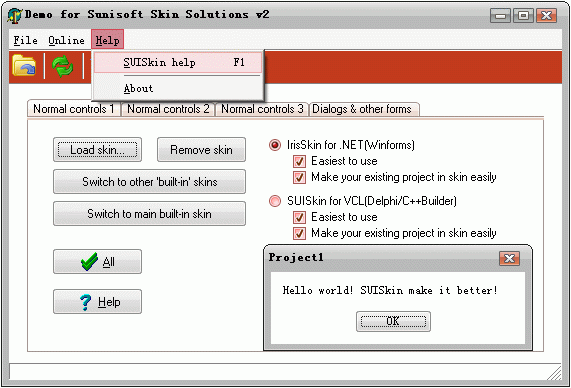
Task: Select About from Help menu
Action: click(x=178, y=89)
